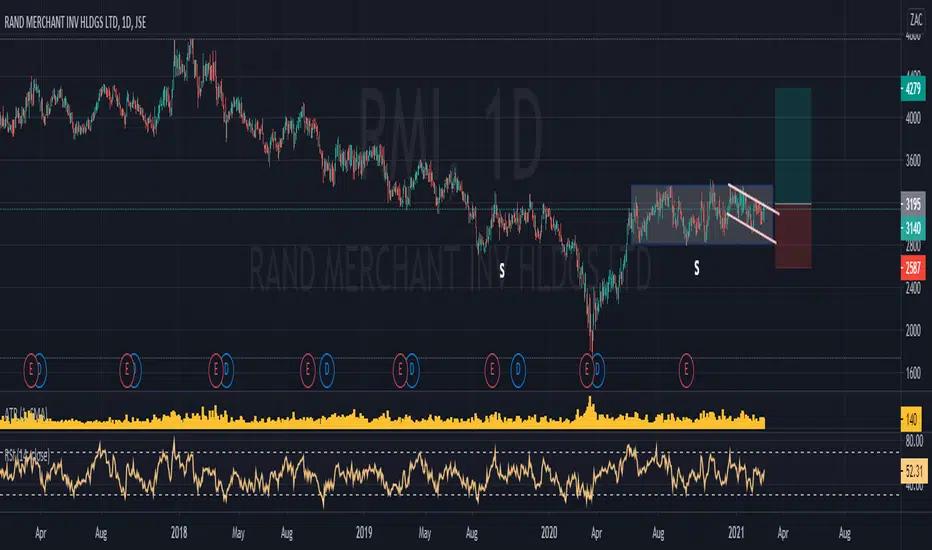Click the ATR indicator legend label
The image size is (932, 550).
point(26,413)
